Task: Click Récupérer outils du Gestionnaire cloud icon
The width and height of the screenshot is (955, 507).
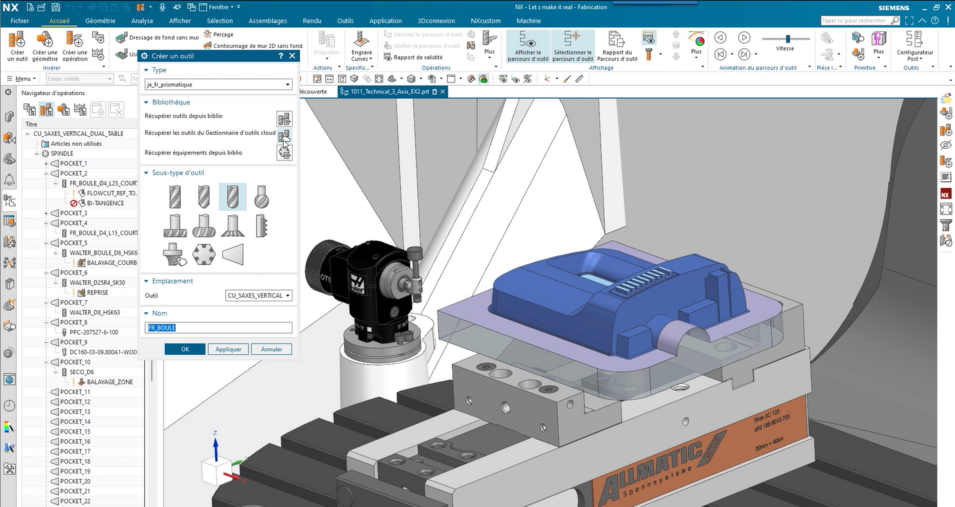Action: 284,135
